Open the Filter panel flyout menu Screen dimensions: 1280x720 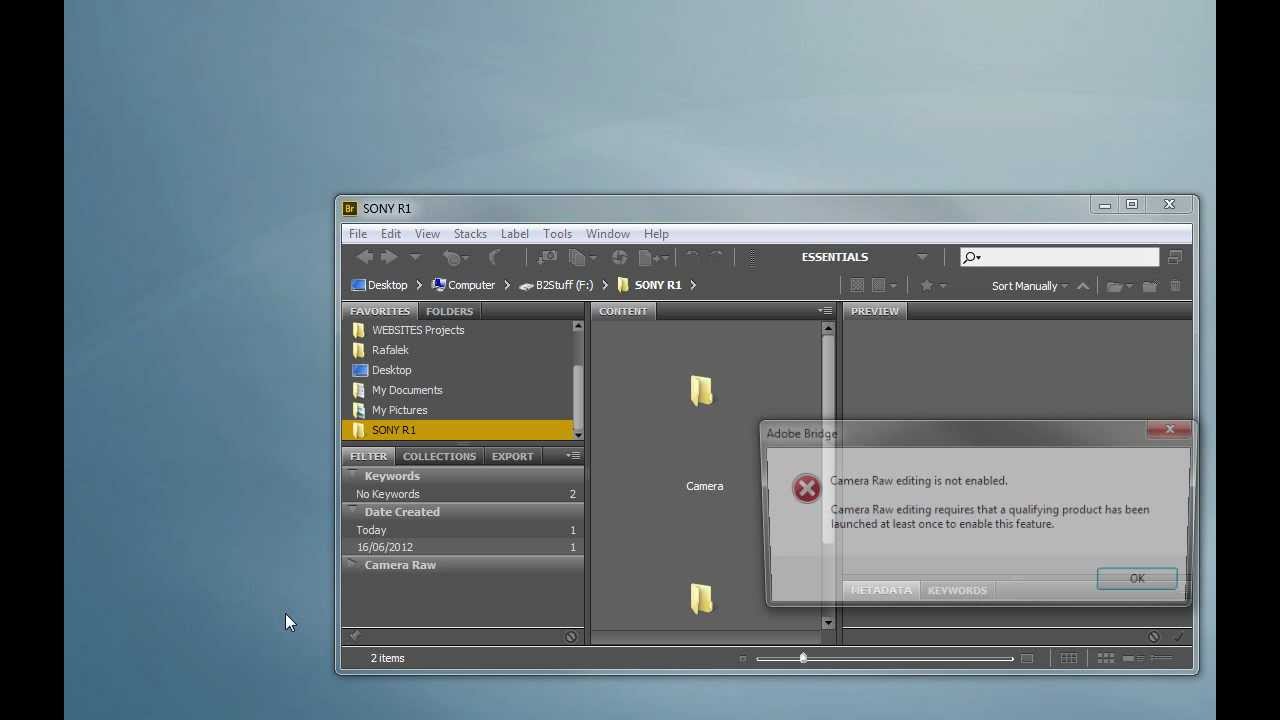[x=573, y=456]
